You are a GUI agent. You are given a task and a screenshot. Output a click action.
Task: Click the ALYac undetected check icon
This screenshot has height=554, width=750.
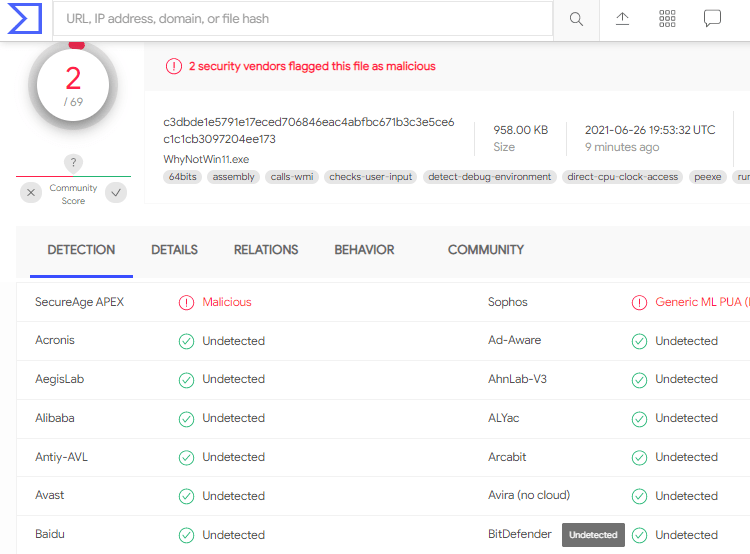pos(639,419)
